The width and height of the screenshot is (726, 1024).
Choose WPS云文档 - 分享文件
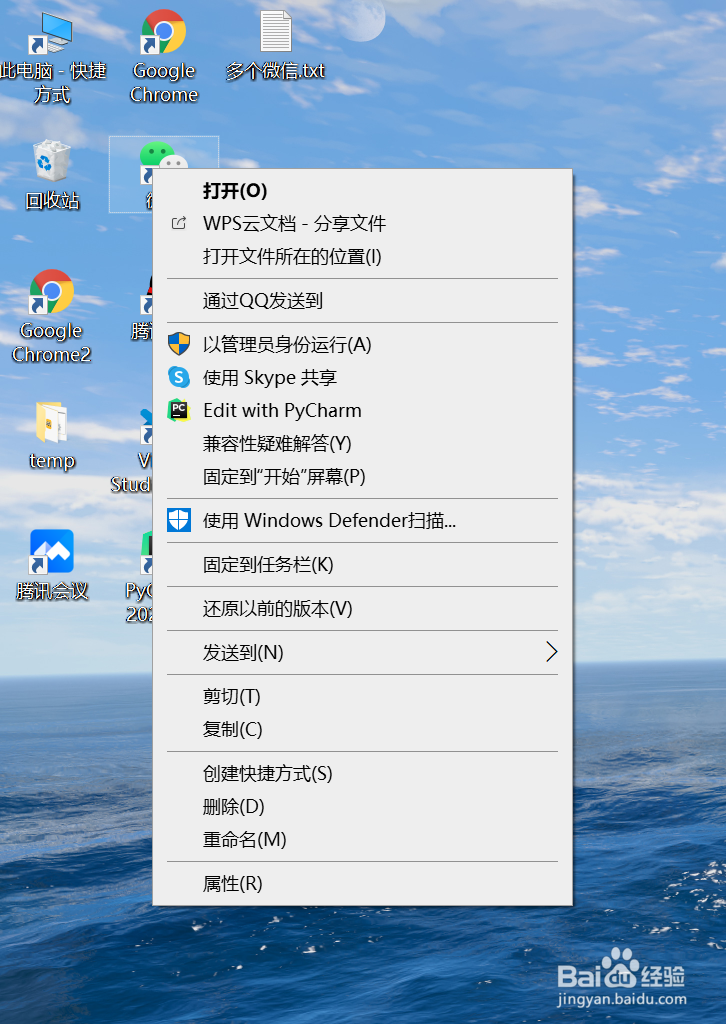pos(362,223)
